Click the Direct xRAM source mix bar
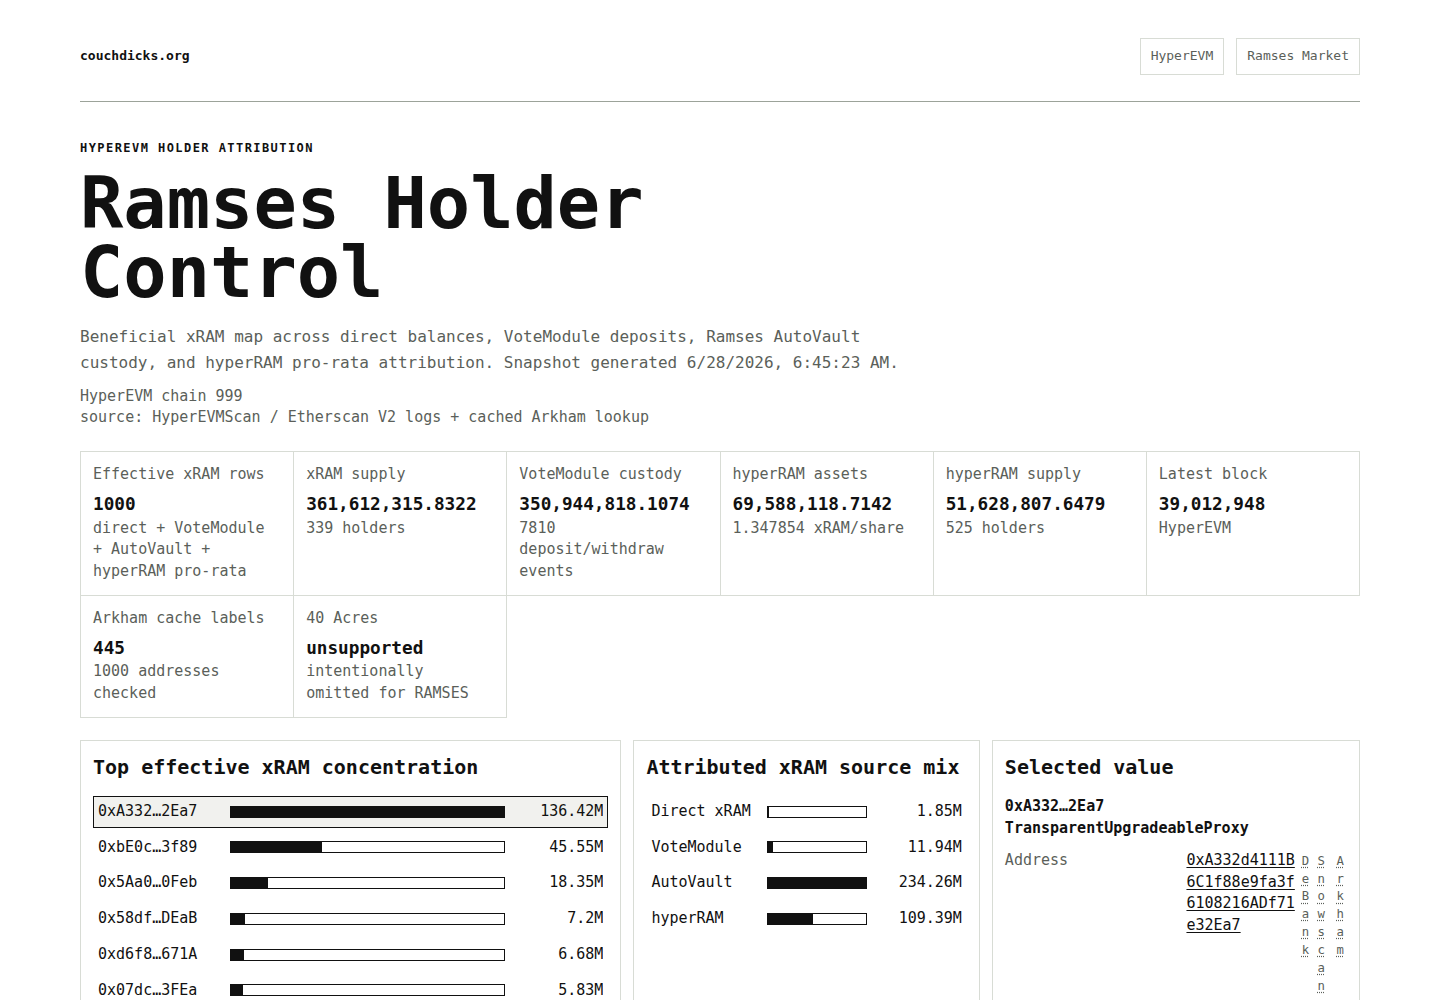The width and height of the screenshot is (1440, 1000). 817,812
